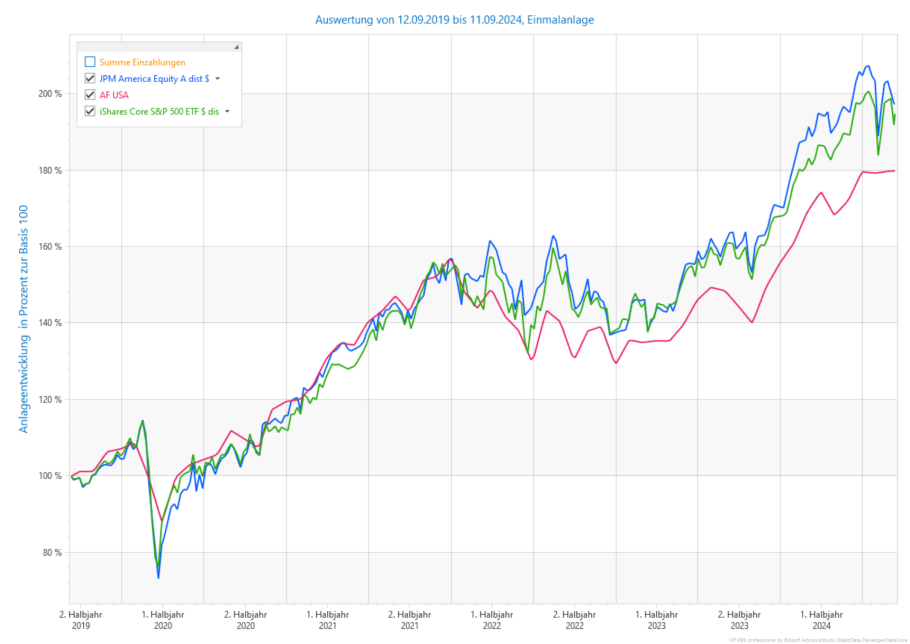Viewport: 910px width, 644px height.
Task: Click the 140 % y-axis tick label
Action: pyautogui.click(x=49, y=323)
